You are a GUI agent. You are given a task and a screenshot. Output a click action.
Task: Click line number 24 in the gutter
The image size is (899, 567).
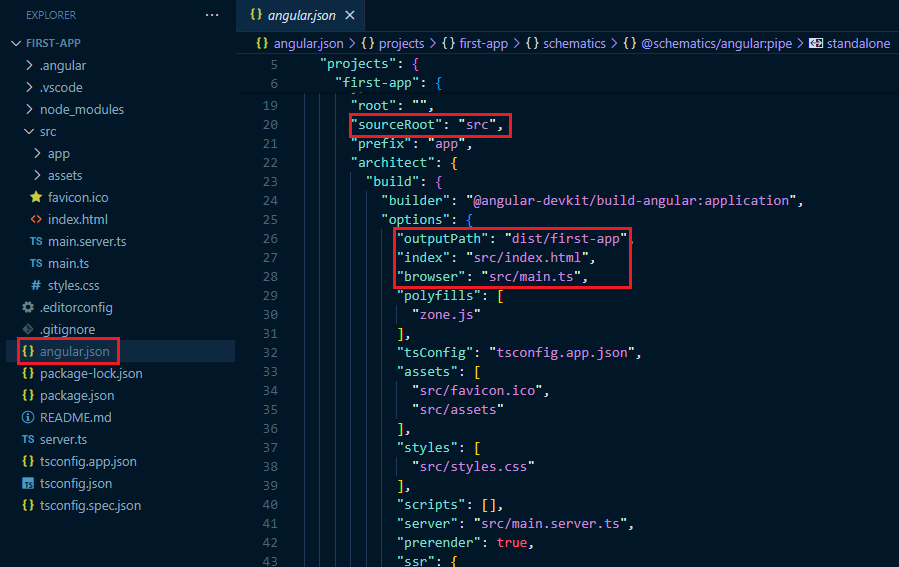(x=270, y=201)
